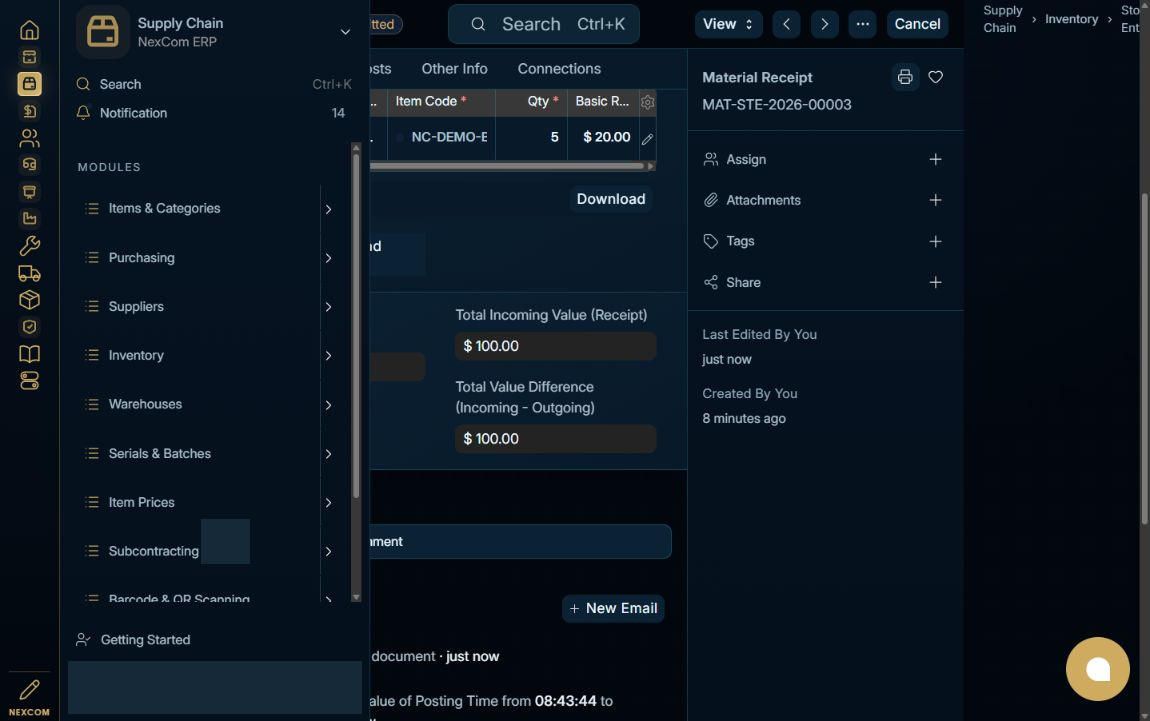This screenshot has width=1150, height=721.
Task: Click the headset support icon in rail
Action: [x=29, y=164]
